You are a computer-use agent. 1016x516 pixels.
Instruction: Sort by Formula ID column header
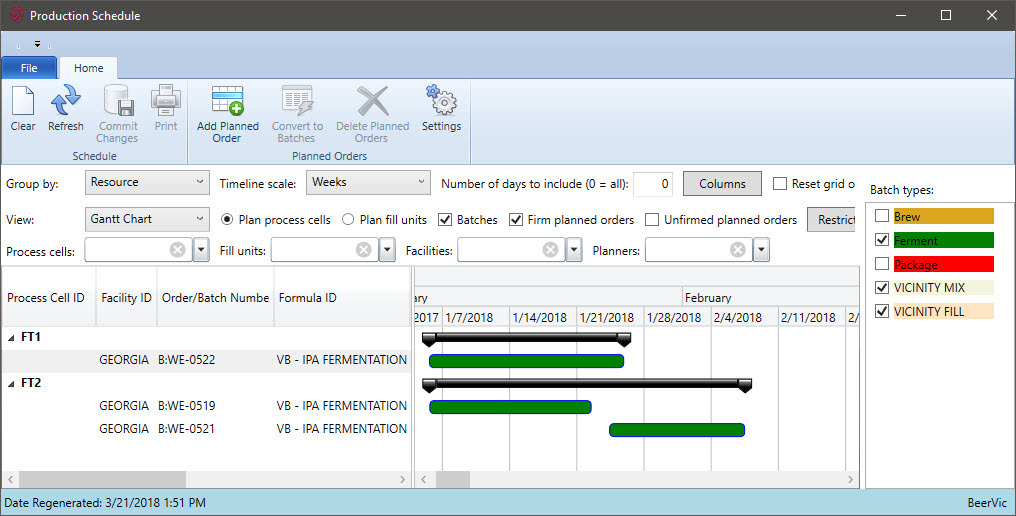pos(342,298)
